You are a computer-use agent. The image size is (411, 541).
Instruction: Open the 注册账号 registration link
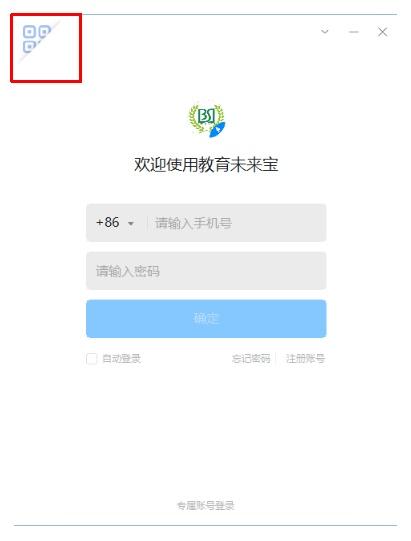coord(305,359)
